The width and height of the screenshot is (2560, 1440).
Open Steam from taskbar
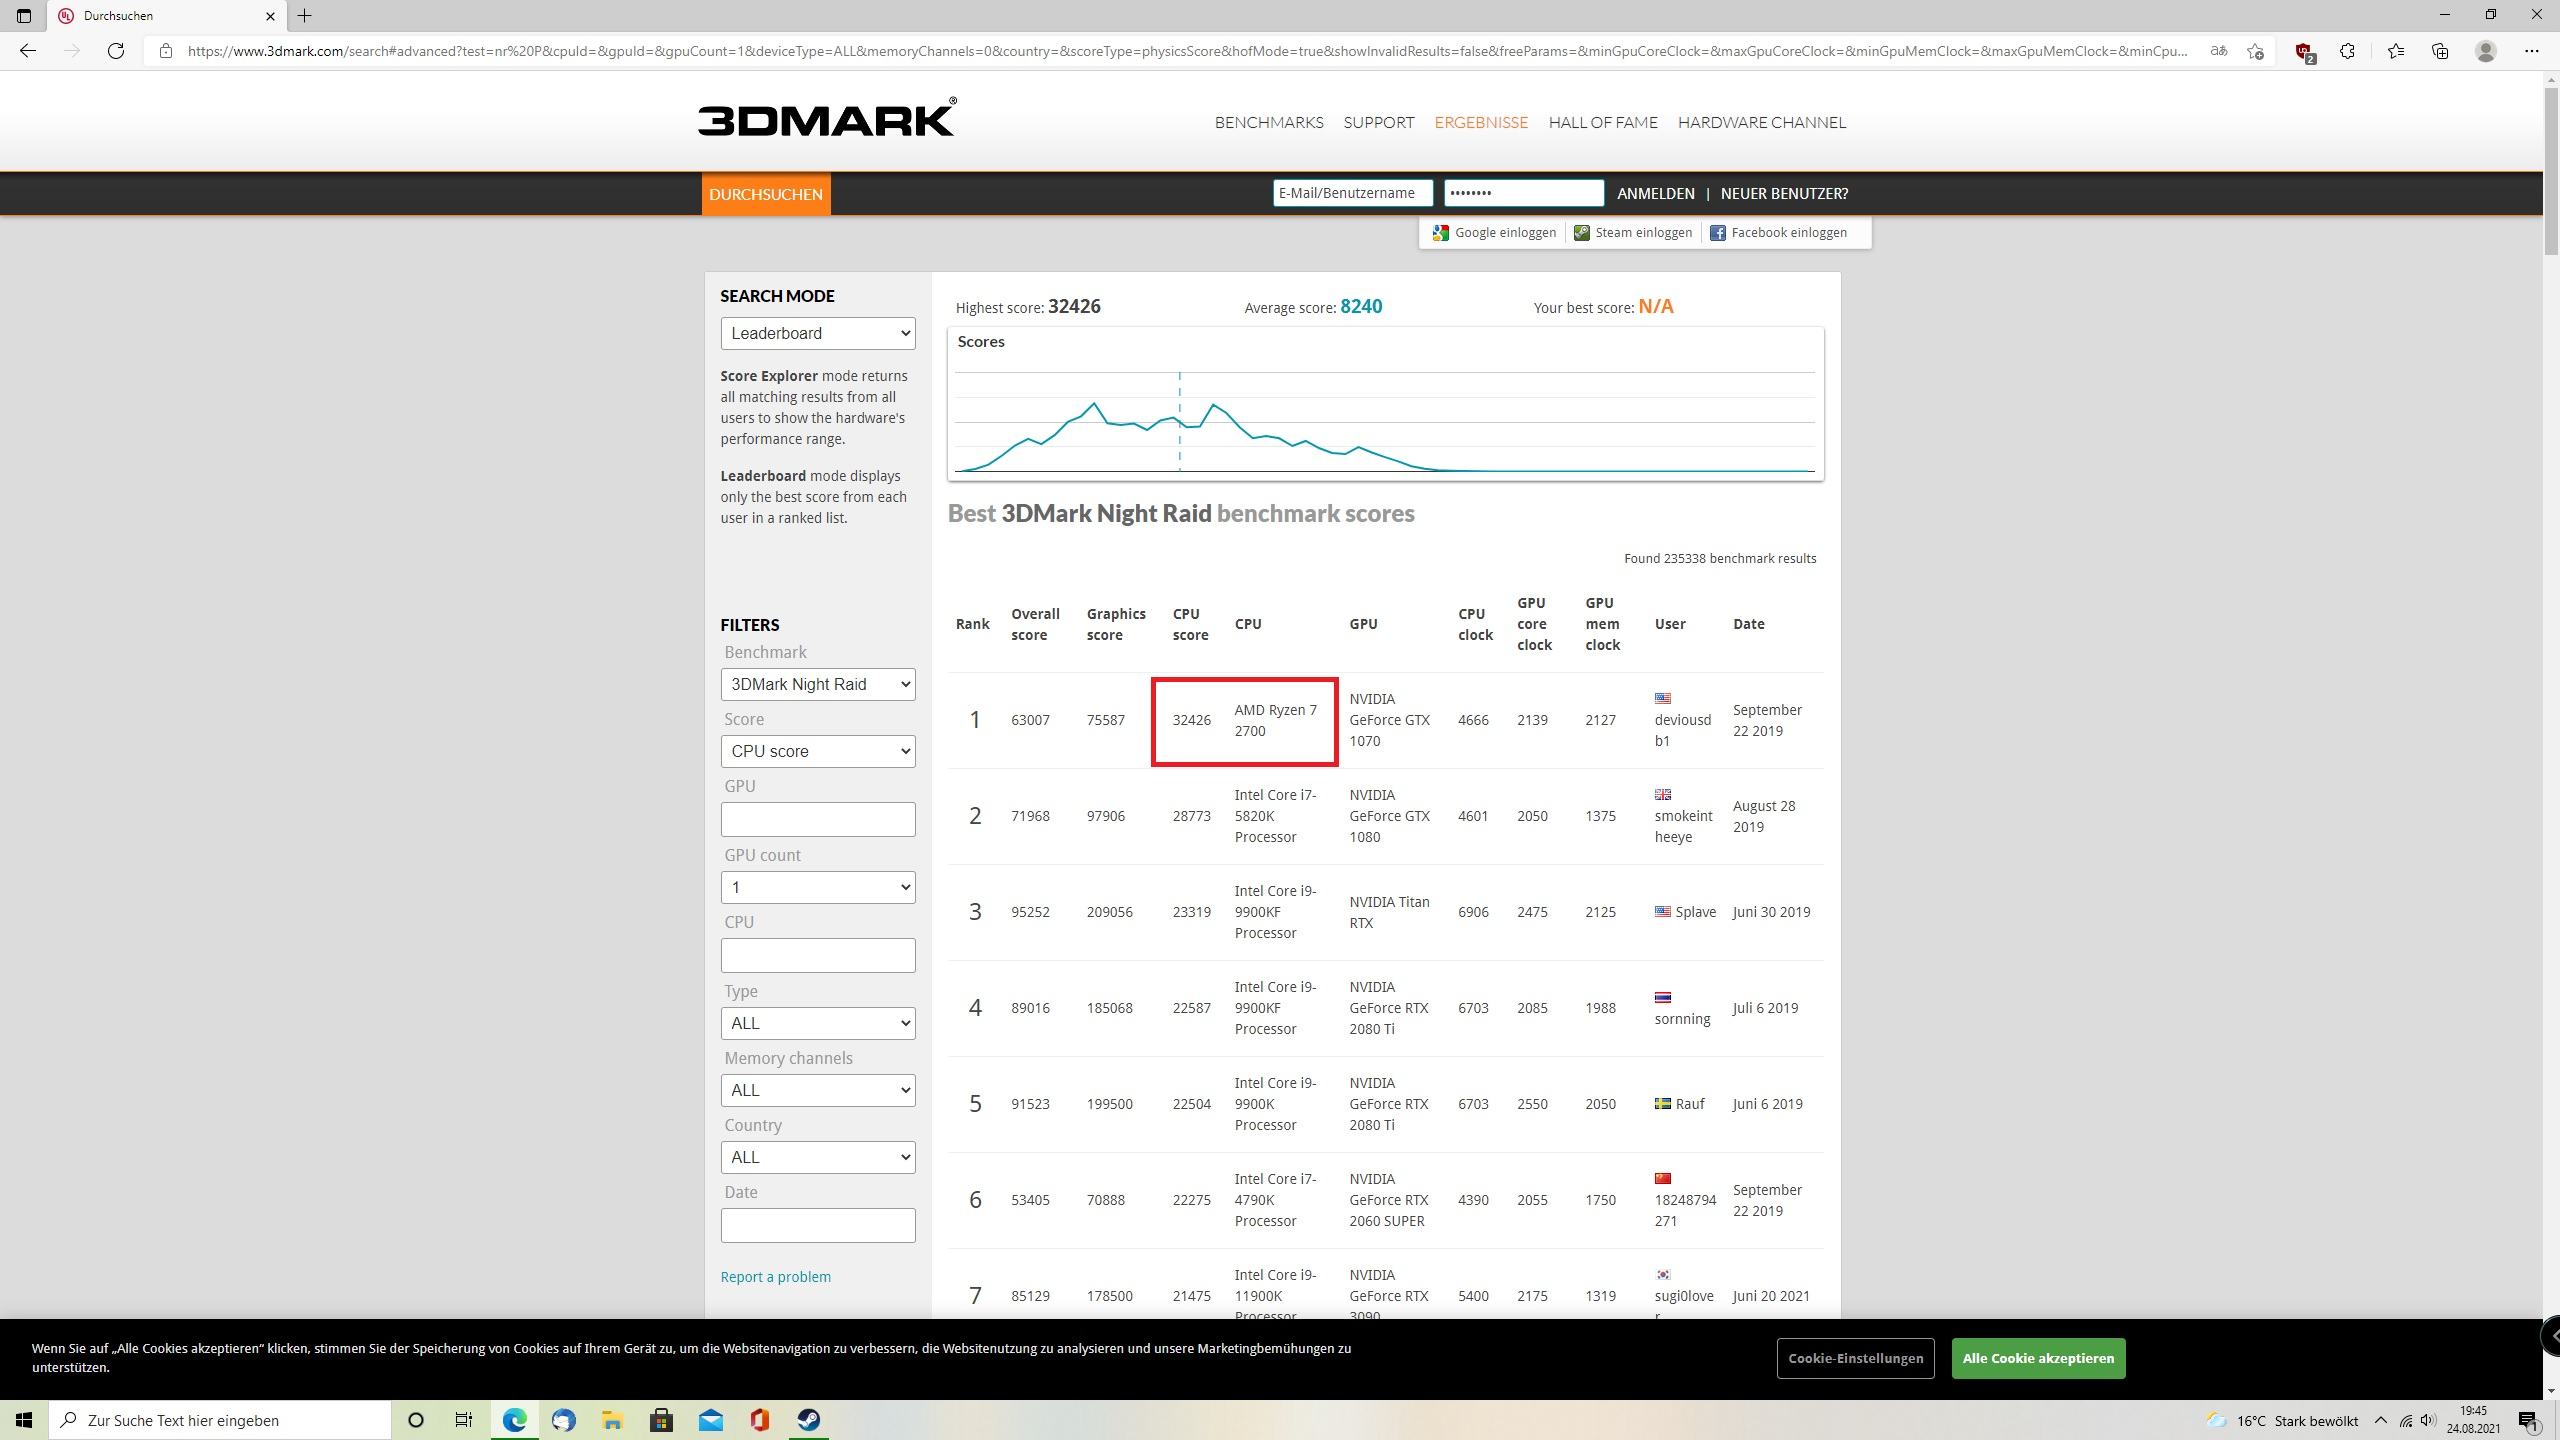808,1420
